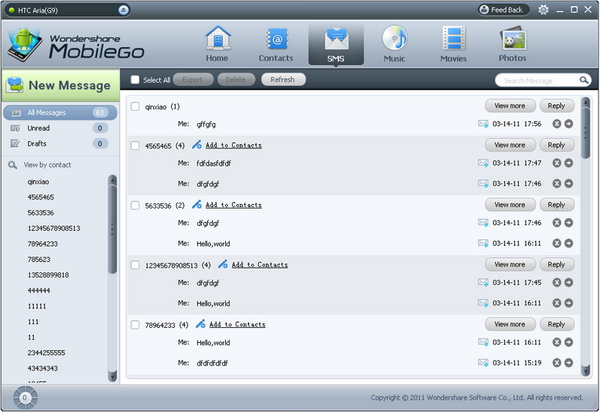Screen dimensions: 600x412
Task: Click View more for 12345678908513
Action: point(510,264)
